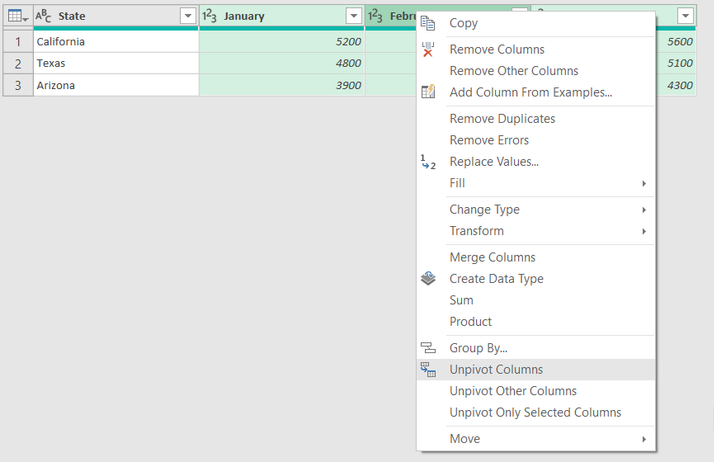714x462 pixels.
Task: Expand the Change Type submenu arrow
Action: [x=644, y=210]
